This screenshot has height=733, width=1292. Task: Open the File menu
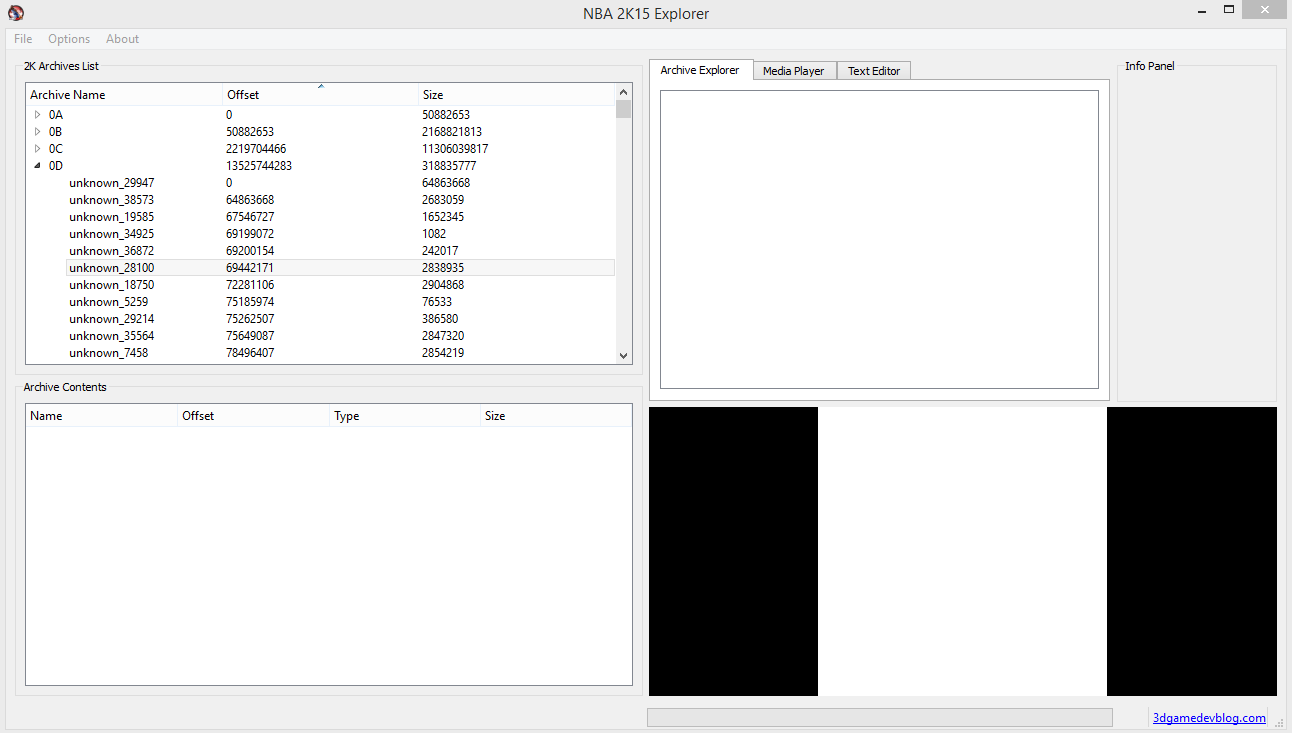point(23,39)
